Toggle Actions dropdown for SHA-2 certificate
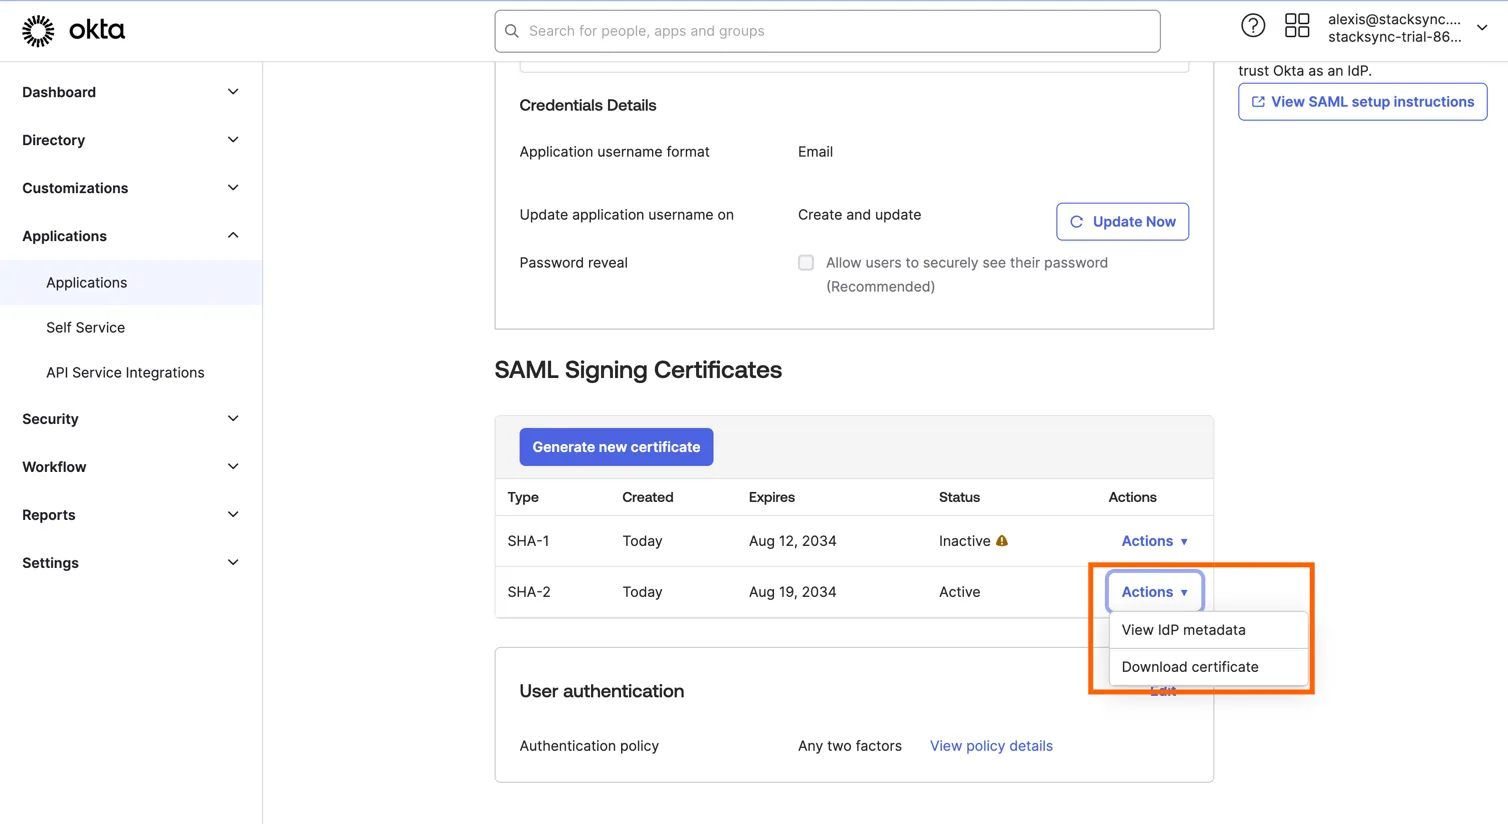Viewport: 1508px width, 824px height. (x=1154, y=592)
